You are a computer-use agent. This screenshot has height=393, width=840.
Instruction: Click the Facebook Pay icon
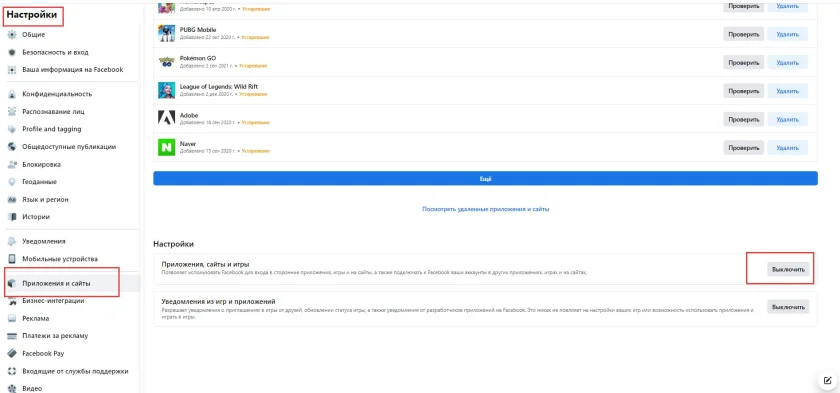tap(12, 353)
